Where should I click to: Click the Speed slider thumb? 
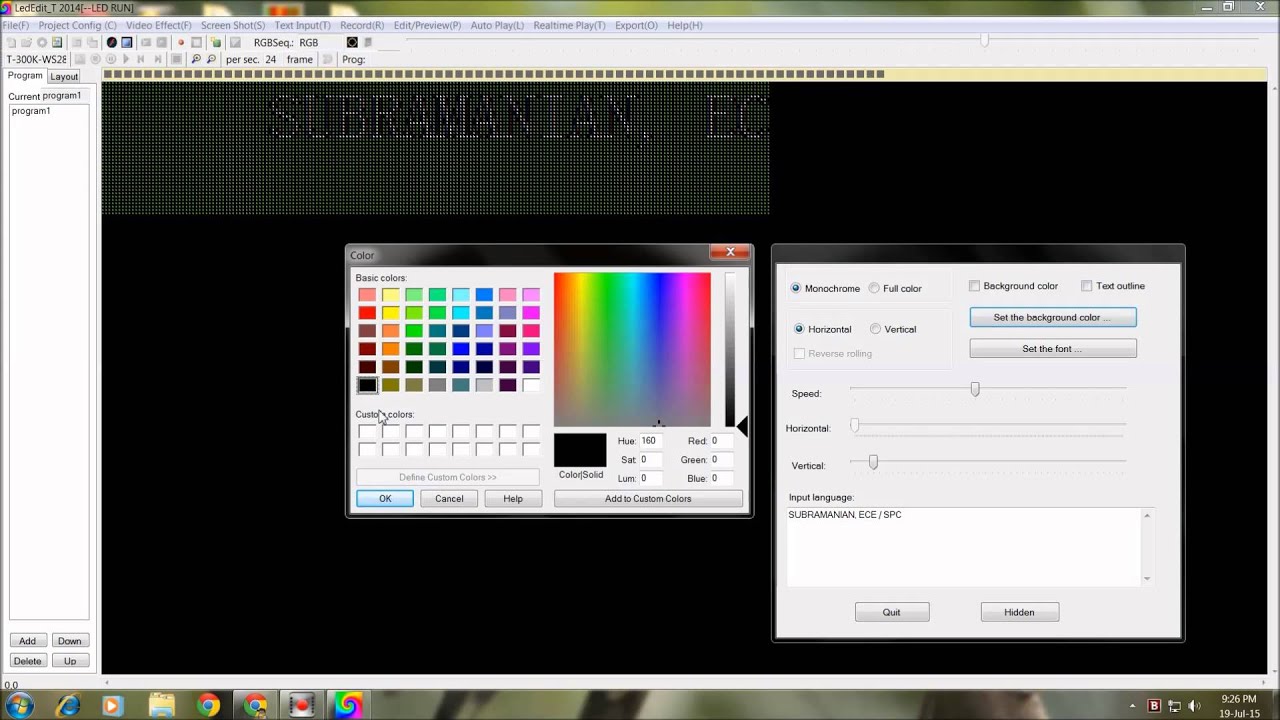[975, 389]
